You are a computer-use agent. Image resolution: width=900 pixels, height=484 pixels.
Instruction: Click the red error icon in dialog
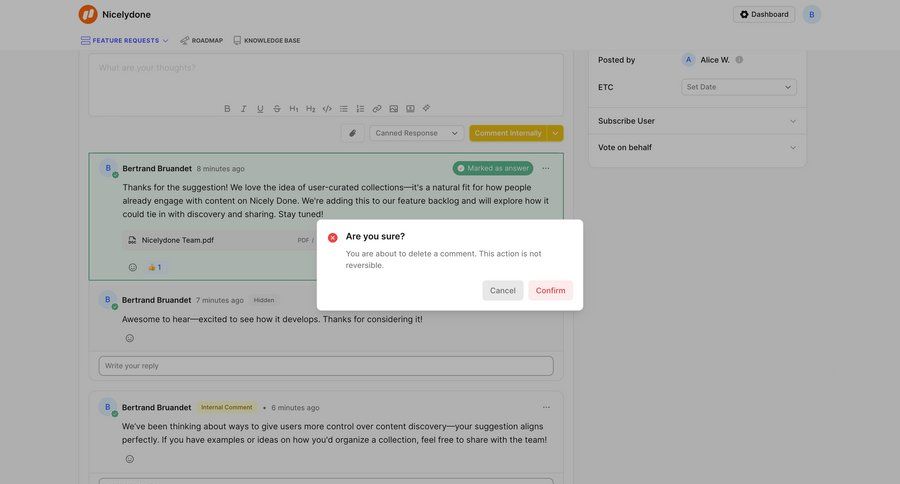click(332, 238)
